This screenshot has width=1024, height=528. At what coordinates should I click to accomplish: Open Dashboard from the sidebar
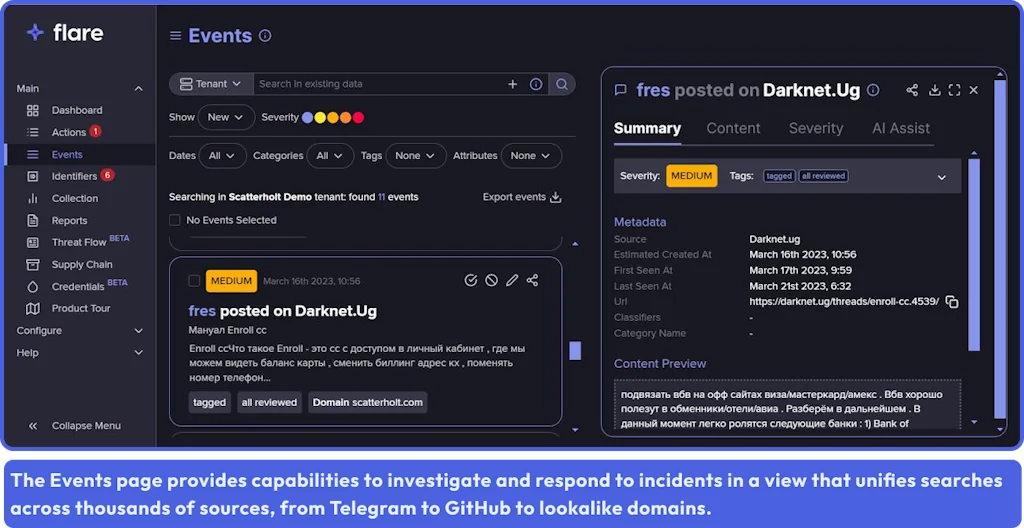pos(76,110)
